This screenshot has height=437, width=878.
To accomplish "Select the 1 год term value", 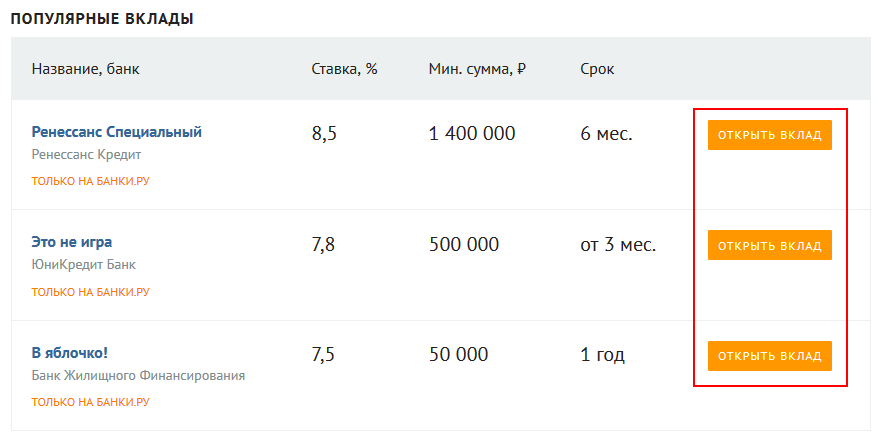I will click(x=603, y=355).
